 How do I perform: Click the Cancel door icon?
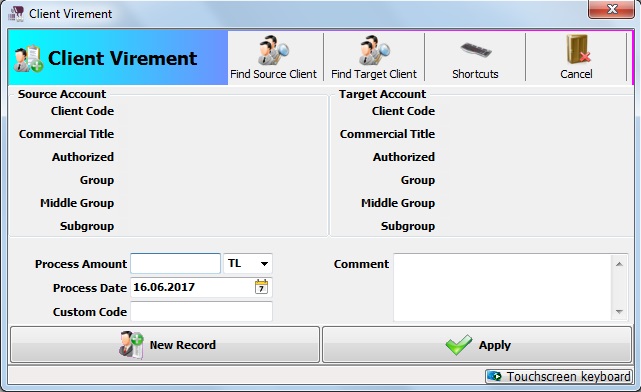(578, 49)
